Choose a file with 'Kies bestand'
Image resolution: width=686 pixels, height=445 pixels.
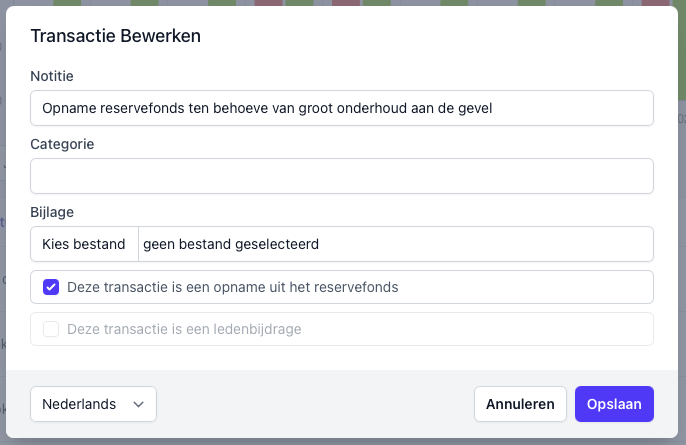84,244
